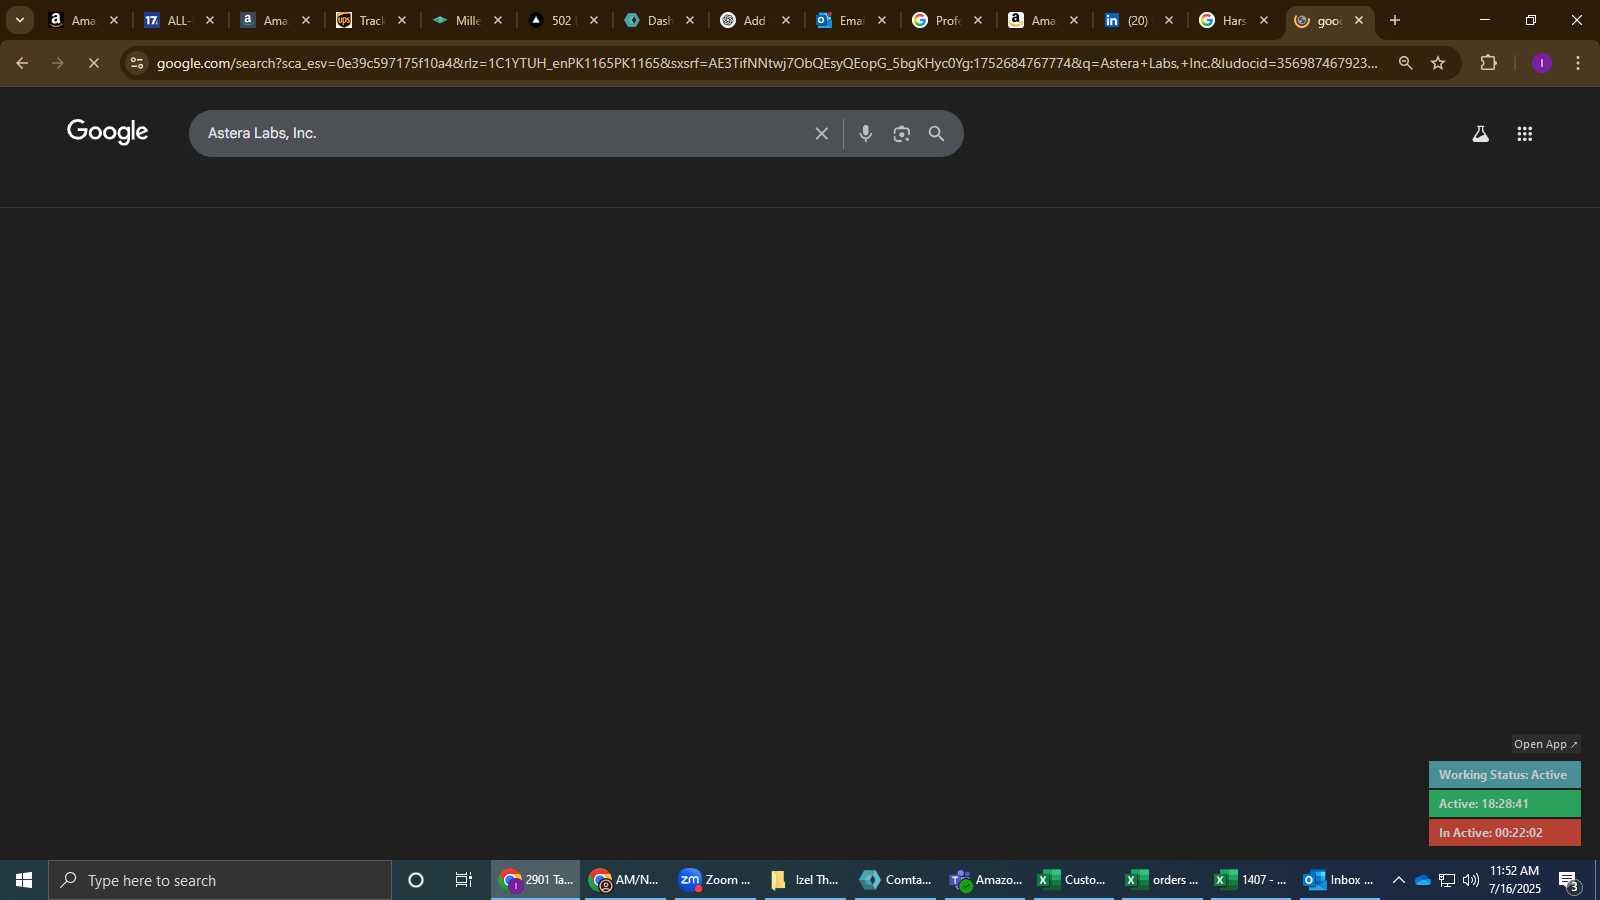Switch to the 502 tab
The width and height of the screenshot is (1600, 900).
click(562, 20)
